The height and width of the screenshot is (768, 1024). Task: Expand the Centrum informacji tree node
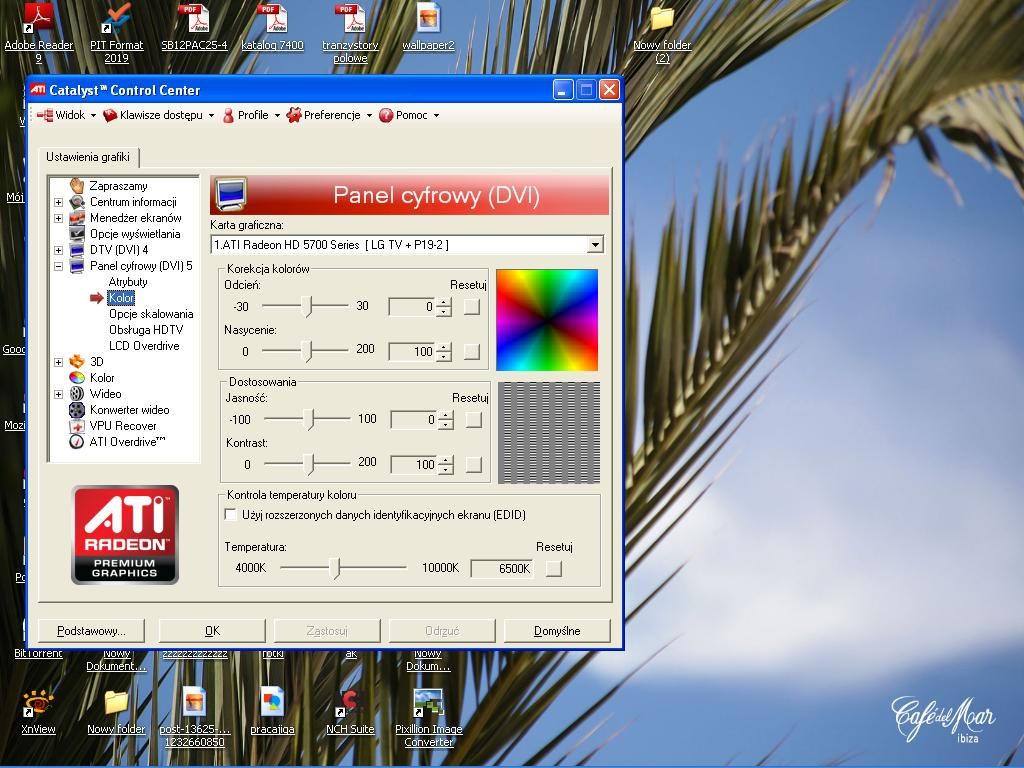click(x=58, y=202)
